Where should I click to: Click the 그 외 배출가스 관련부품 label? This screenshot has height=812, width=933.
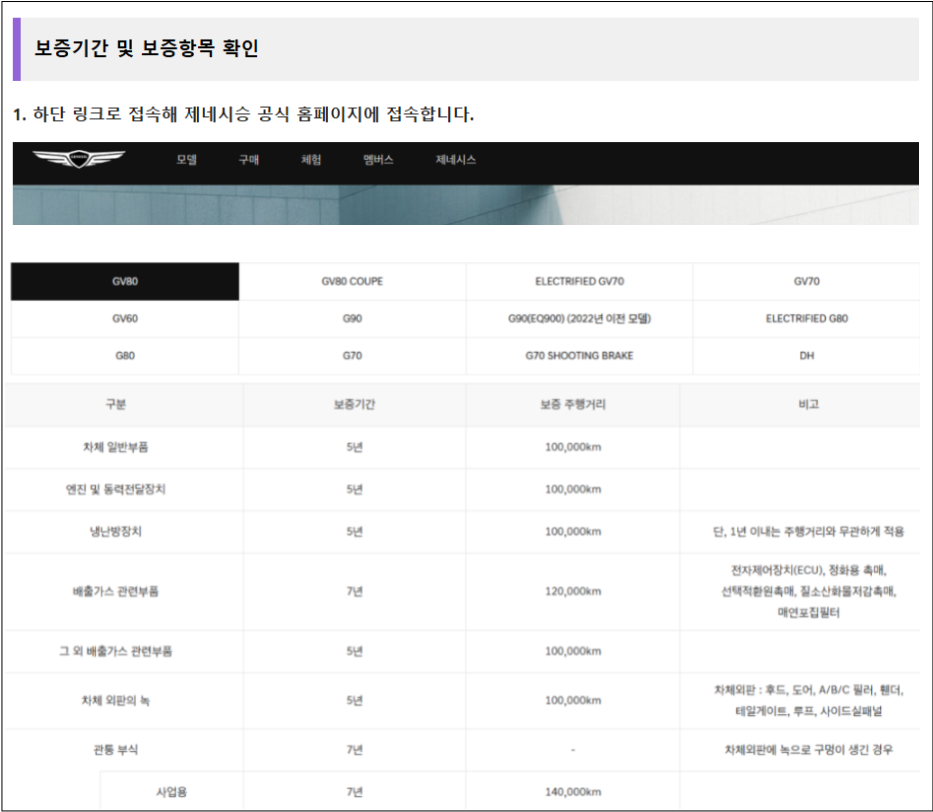coord(115,651)
